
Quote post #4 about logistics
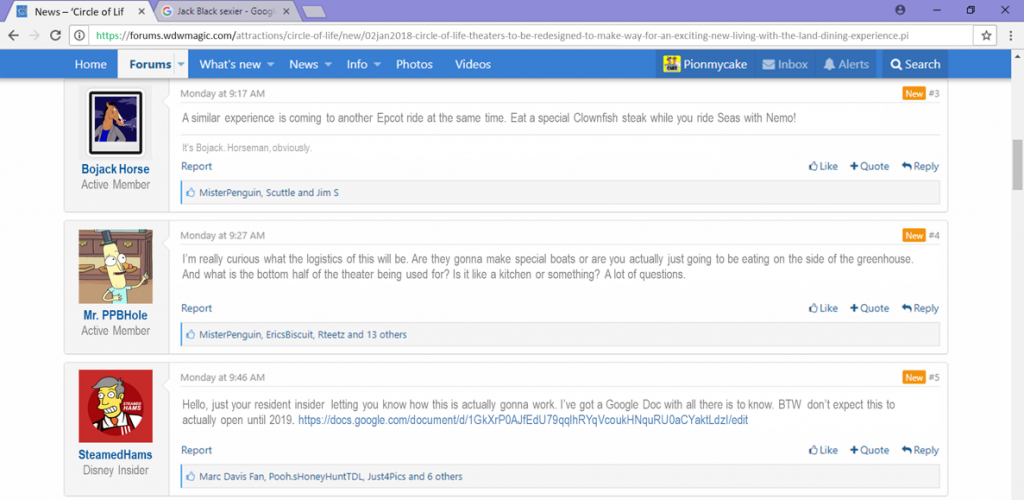tap(869, 308)
